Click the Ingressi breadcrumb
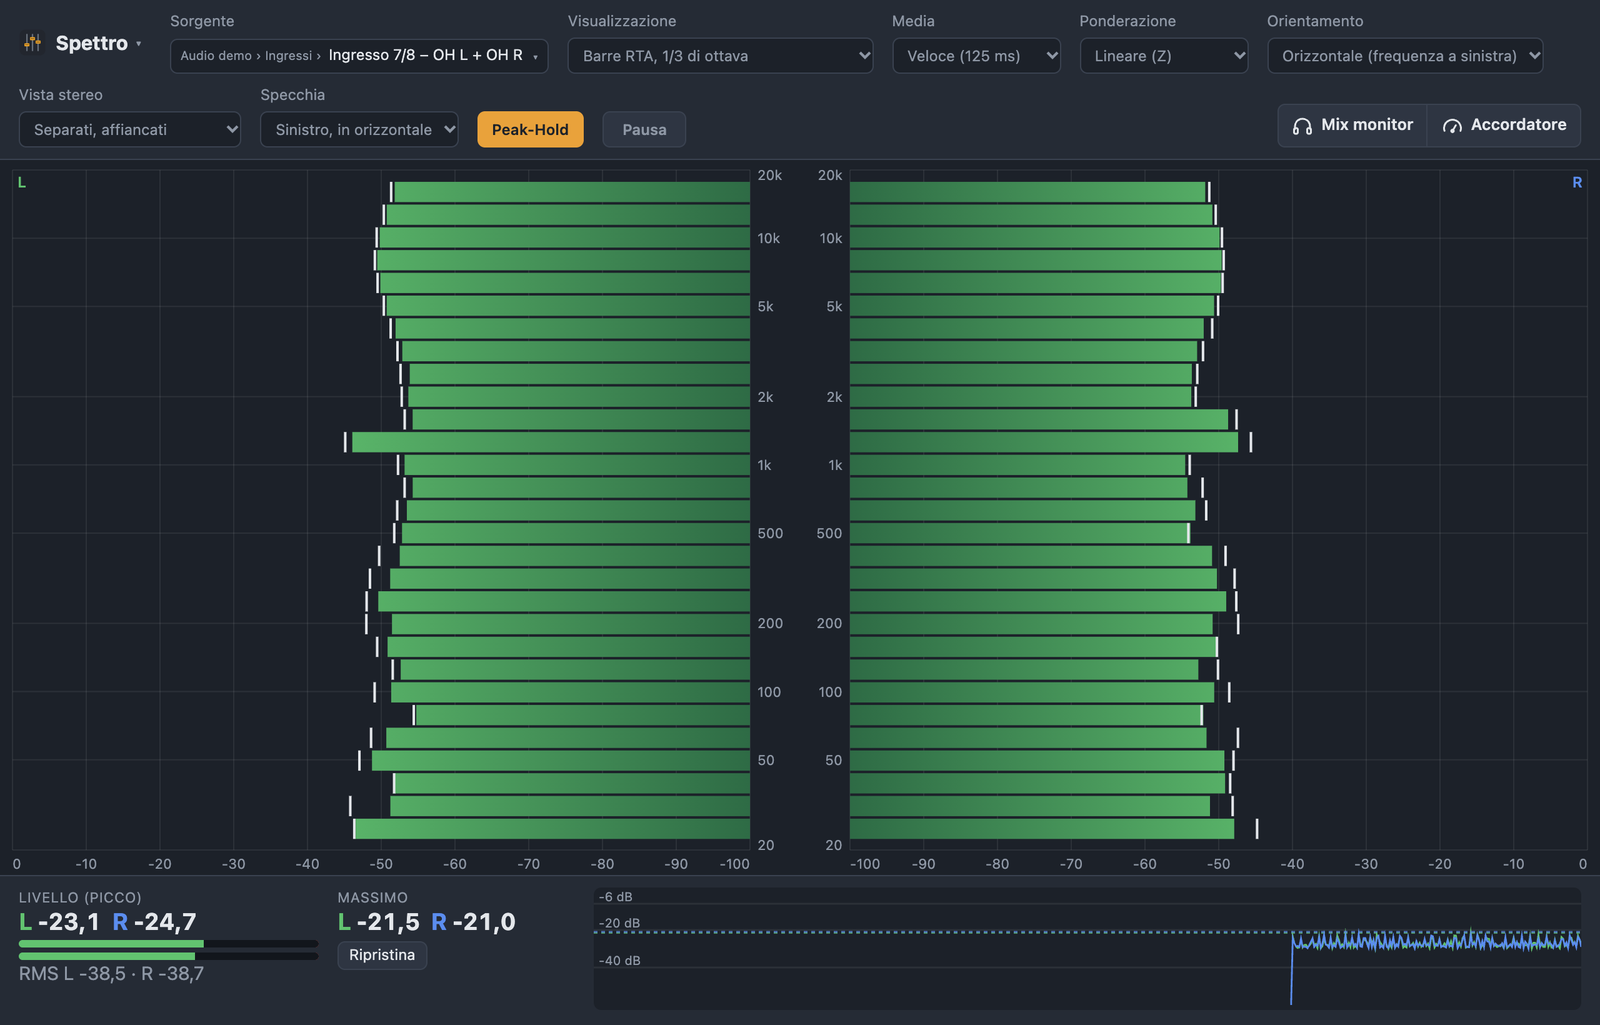This screenshot has height=1025, width=1600. tap(288, 56)
